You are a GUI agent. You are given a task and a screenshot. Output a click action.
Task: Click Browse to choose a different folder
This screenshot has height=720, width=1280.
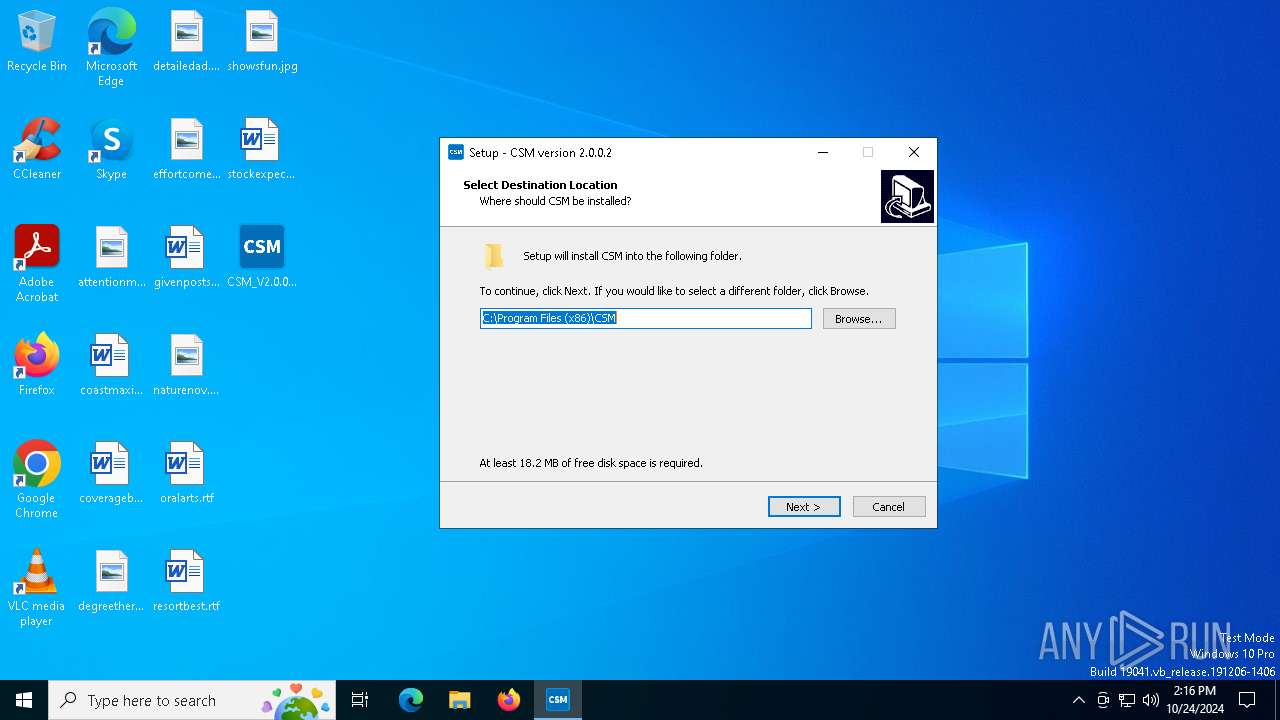click(859, 319)
